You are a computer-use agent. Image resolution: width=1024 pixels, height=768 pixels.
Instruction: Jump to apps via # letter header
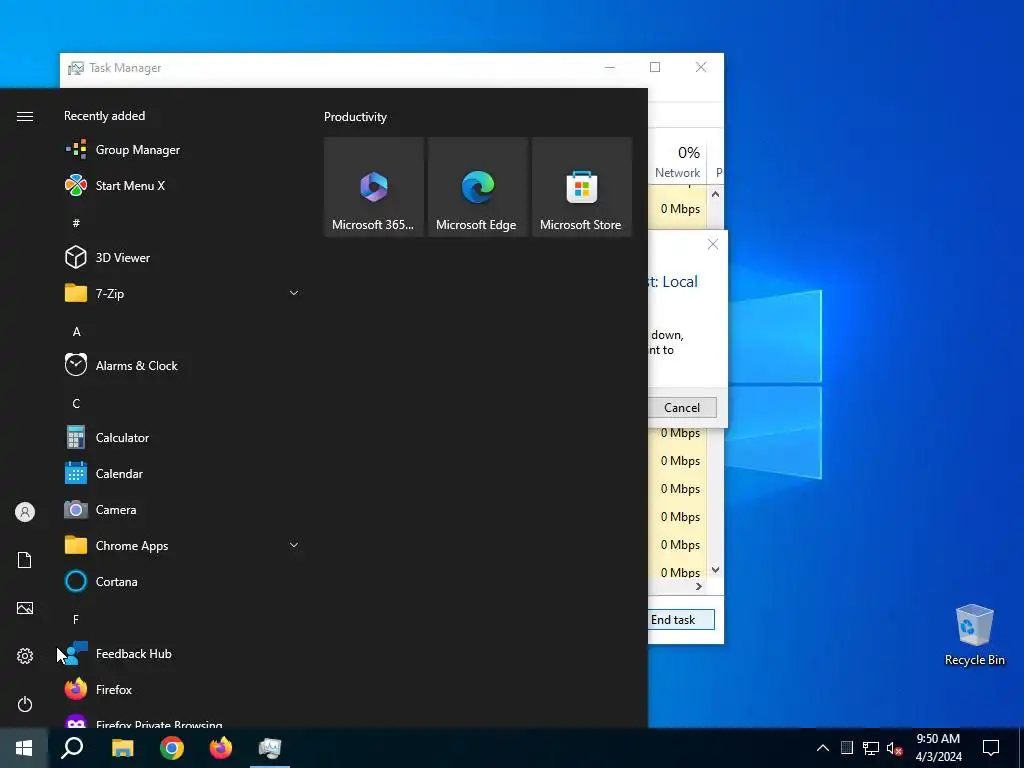[76, 223]
